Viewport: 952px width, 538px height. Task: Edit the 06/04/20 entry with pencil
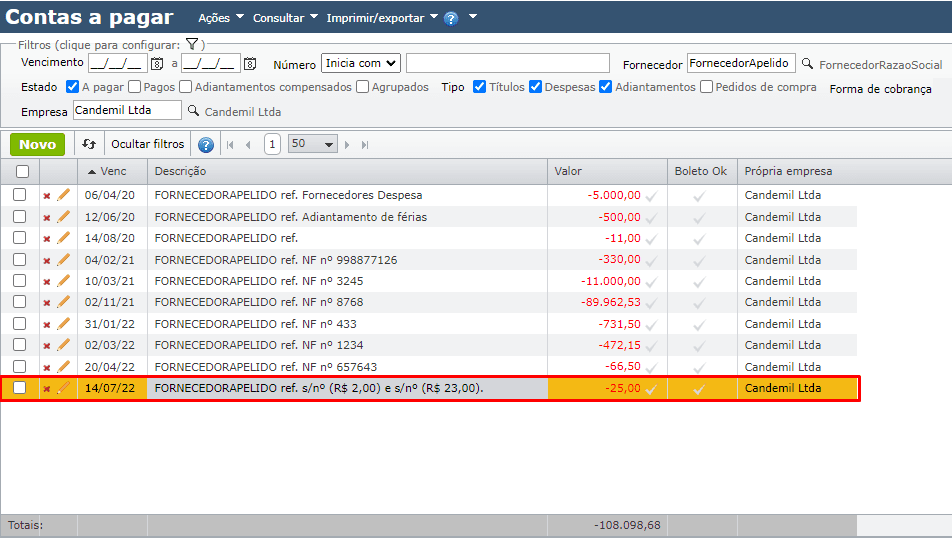63,195
